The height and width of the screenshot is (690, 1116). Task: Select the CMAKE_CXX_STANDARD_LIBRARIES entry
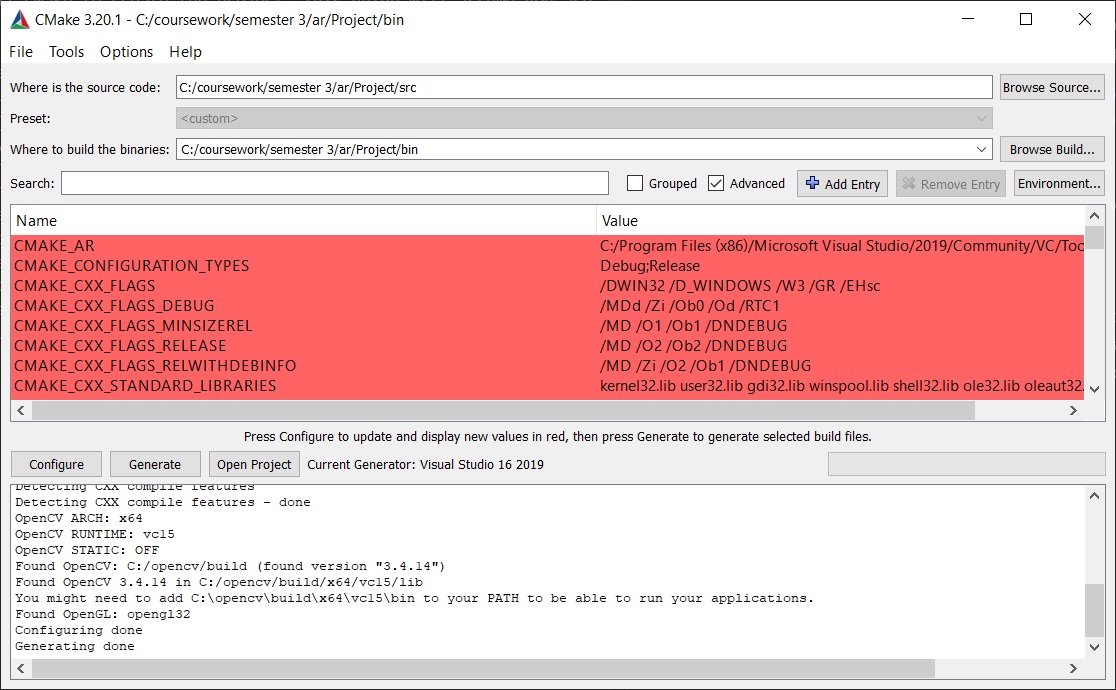point(547,385)
